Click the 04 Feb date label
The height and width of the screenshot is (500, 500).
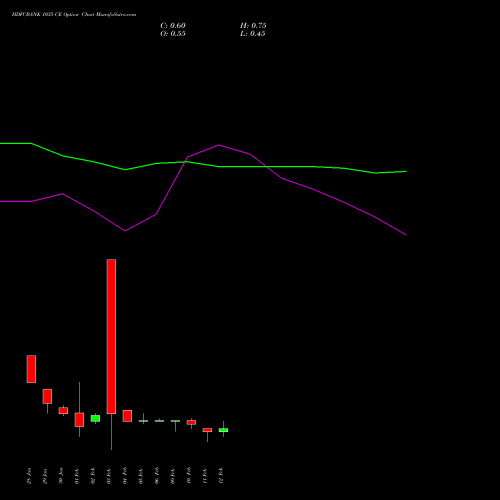(x=125, y=476)
